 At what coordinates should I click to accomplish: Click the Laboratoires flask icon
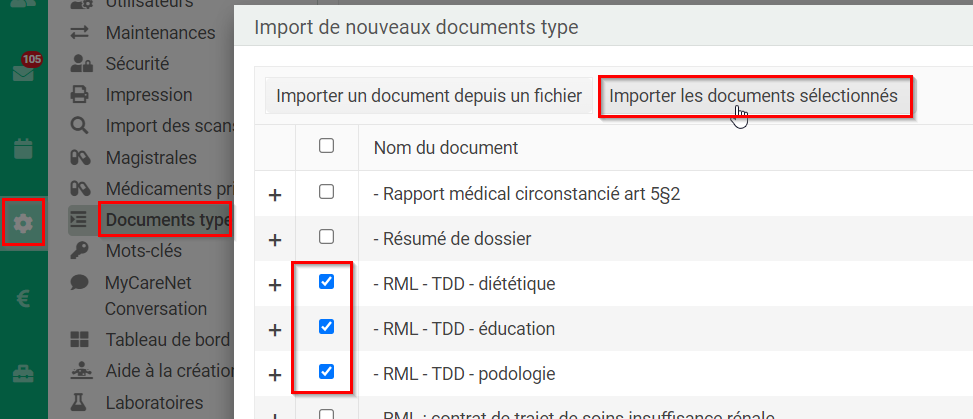(80, 402)
